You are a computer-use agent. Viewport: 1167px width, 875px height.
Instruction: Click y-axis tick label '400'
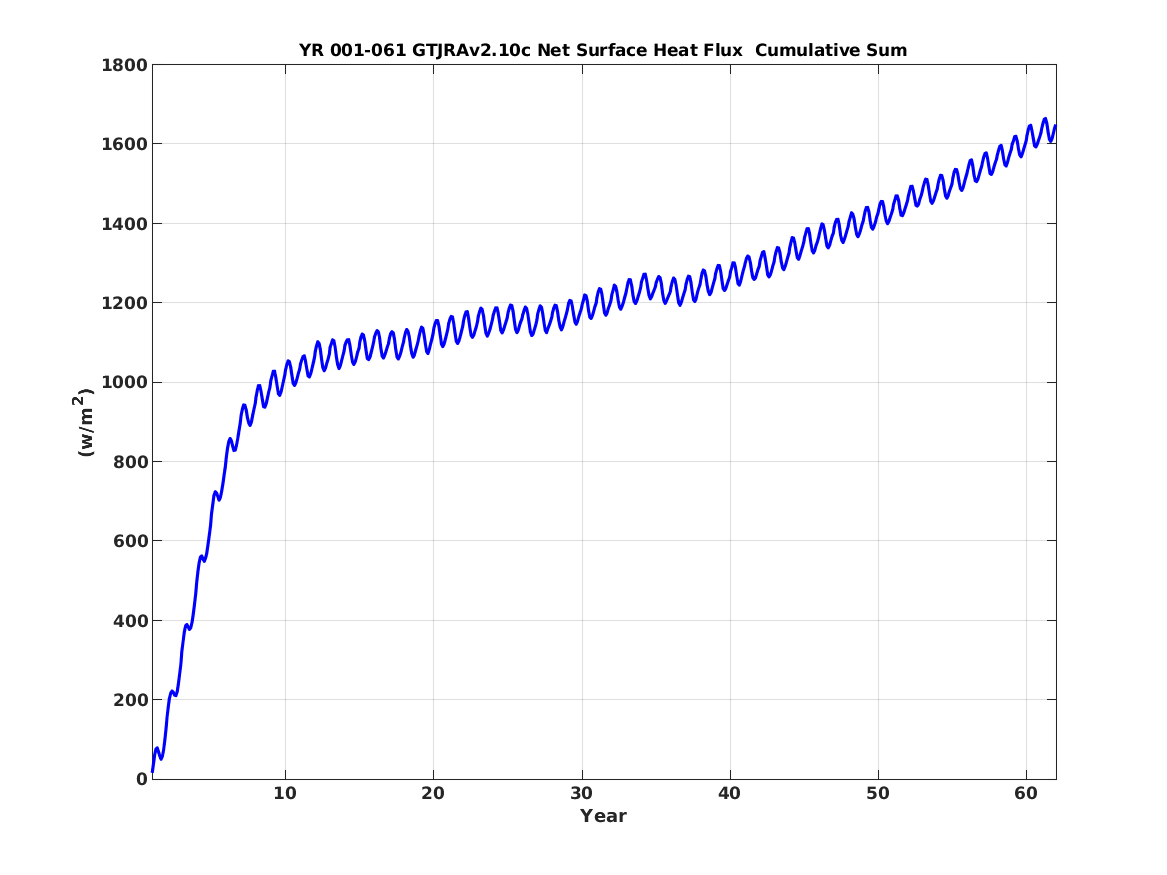[131, 621]
